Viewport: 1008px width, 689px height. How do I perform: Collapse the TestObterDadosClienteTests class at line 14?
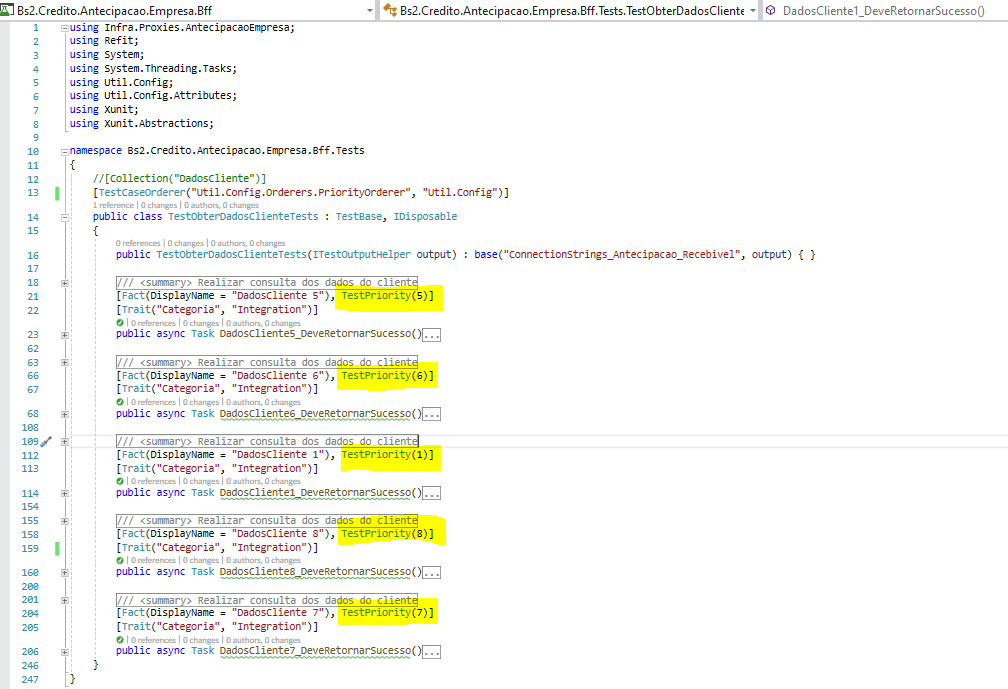click(64, 218)
